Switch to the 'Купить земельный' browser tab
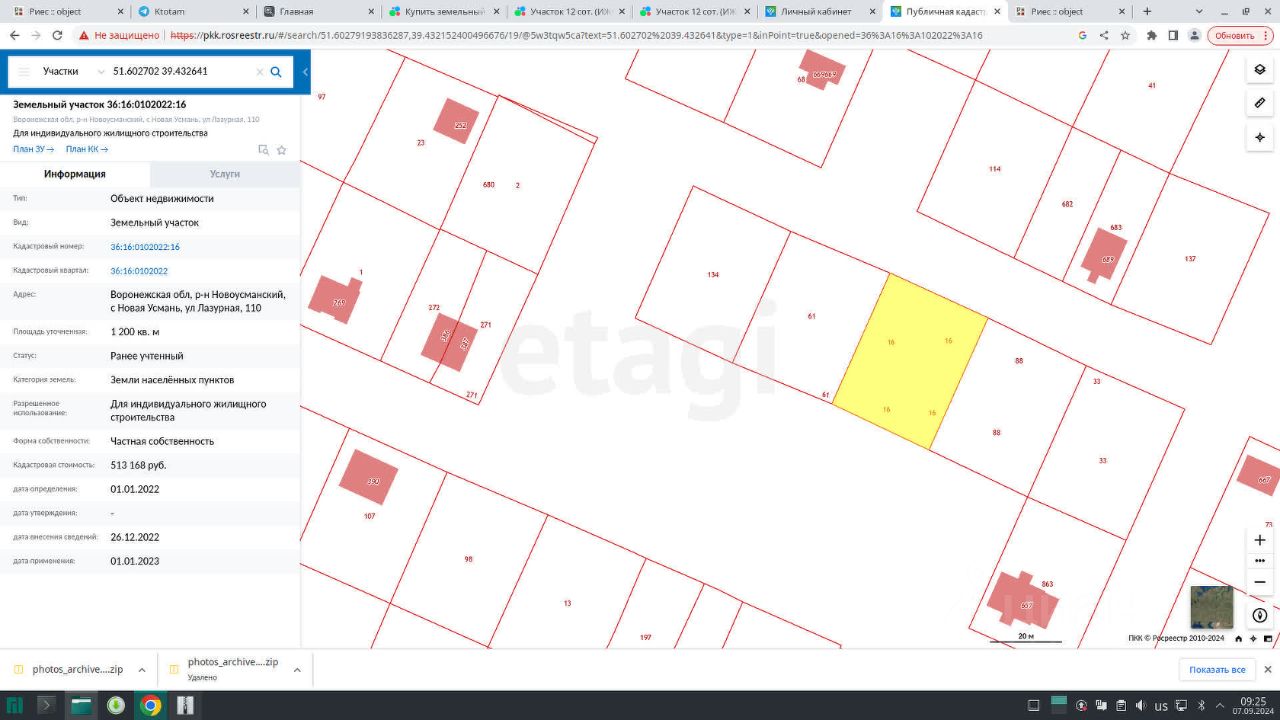 pyautogui.click(x=442, y=12)
